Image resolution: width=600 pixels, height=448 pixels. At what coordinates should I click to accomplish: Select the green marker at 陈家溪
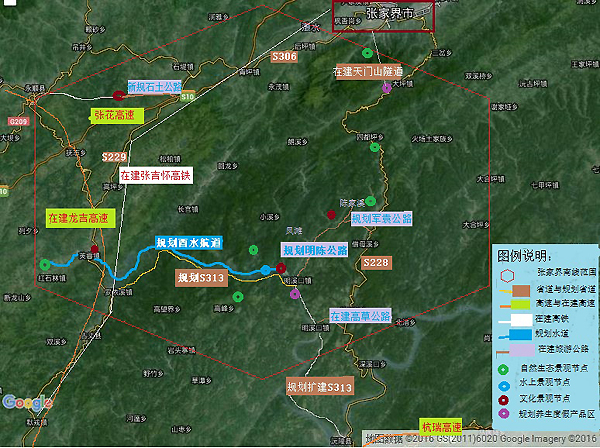[x=371, y=202]
